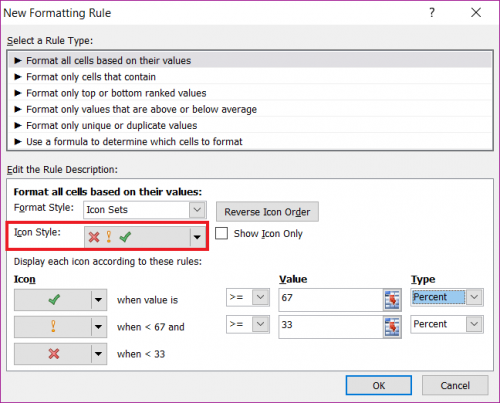The height and width of the screenshot is (403, 500).
Task: Open the second Percent type dropdown
Action: tap(475, 324)
